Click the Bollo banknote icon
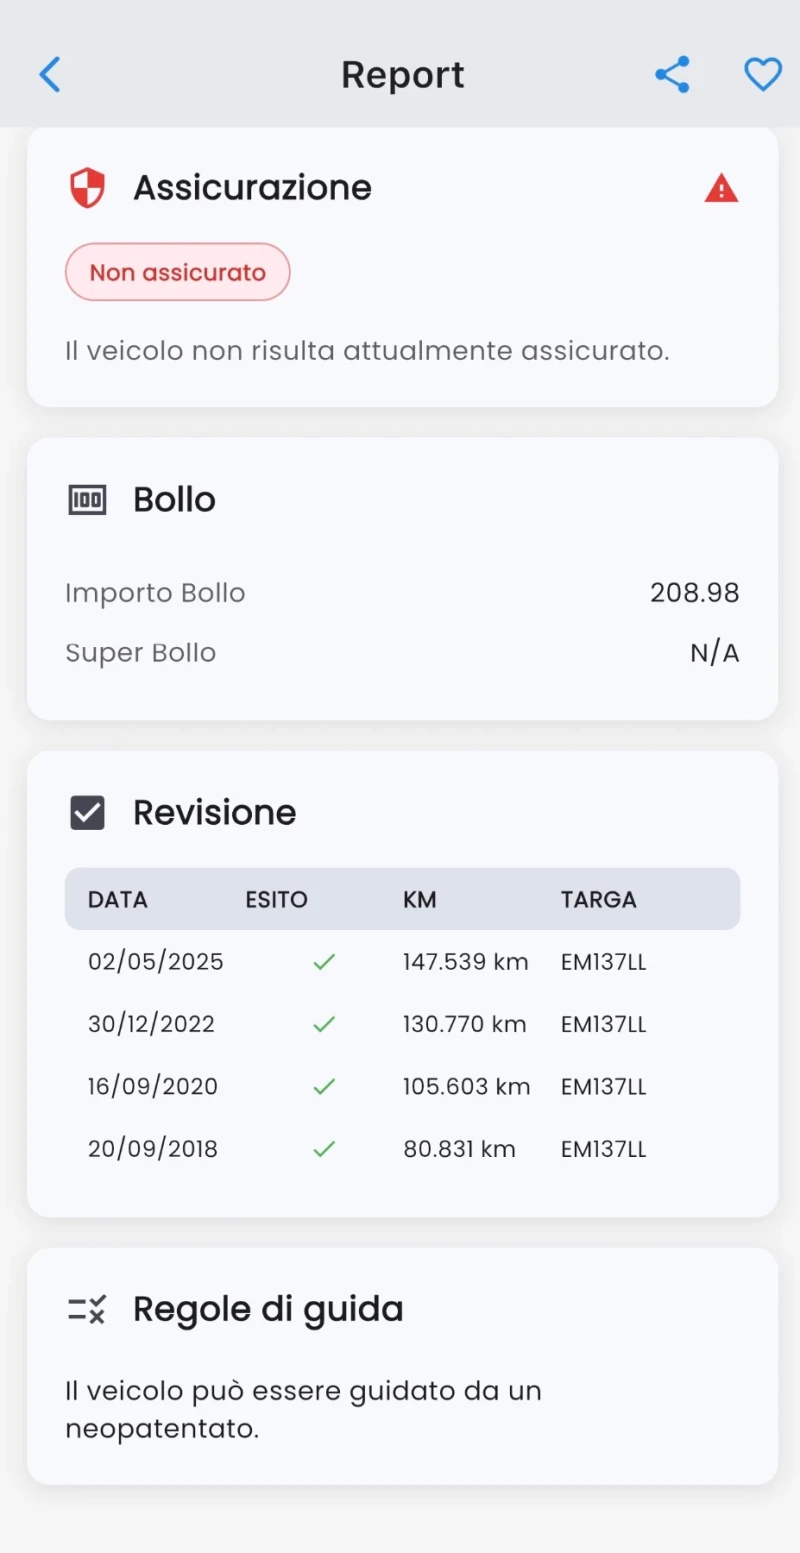Viewport: 800px width, 1553px height. (87, 499)
